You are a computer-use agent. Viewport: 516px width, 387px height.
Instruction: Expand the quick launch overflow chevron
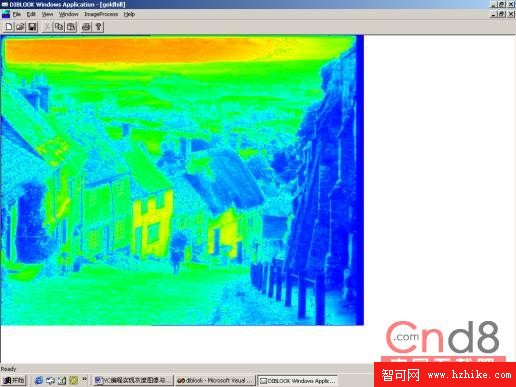[x=84, y=379]
